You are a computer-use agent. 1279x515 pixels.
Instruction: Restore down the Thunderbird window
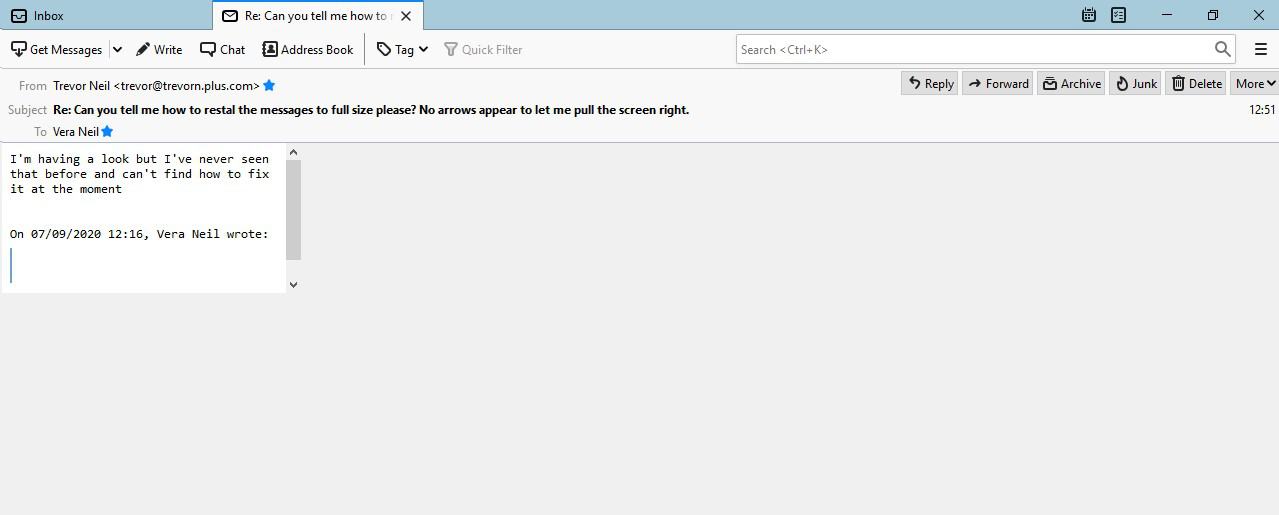pos(1213,15)
